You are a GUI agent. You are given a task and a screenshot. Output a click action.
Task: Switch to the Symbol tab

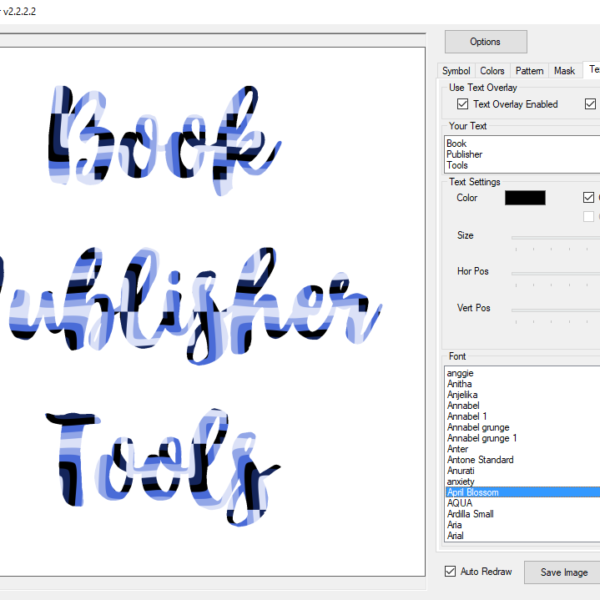pyautogui.click(x=456, y=71)
